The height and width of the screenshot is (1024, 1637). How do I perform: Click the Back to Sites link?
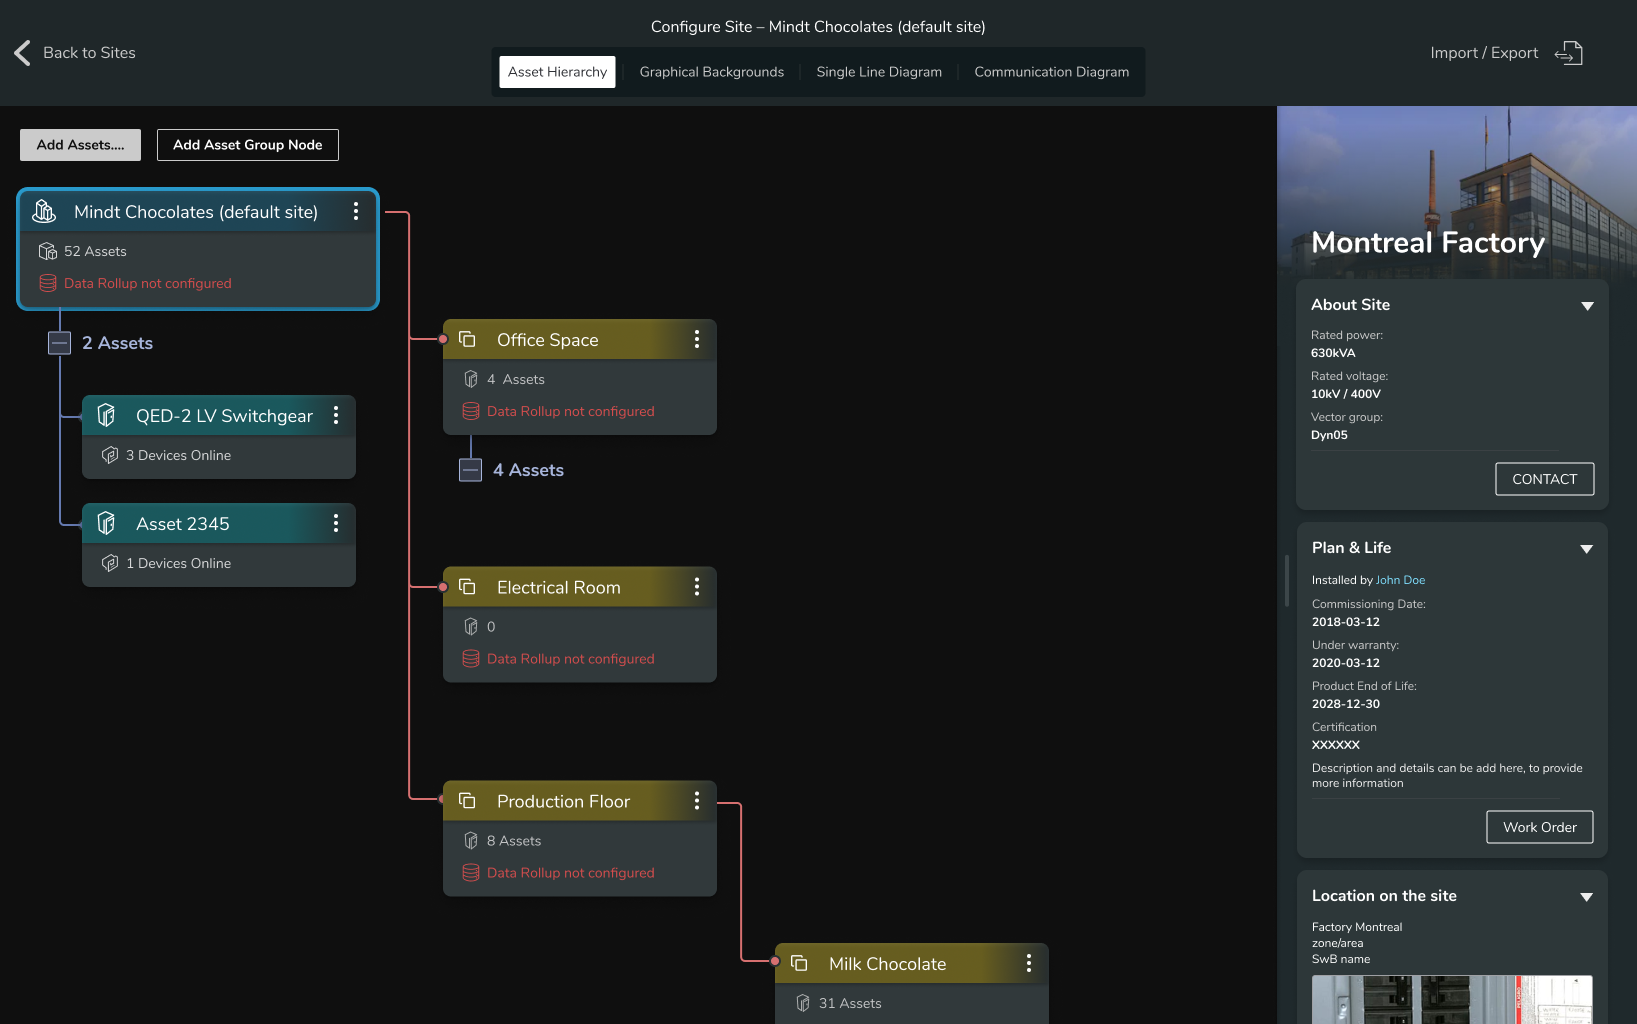coord(89,53)
